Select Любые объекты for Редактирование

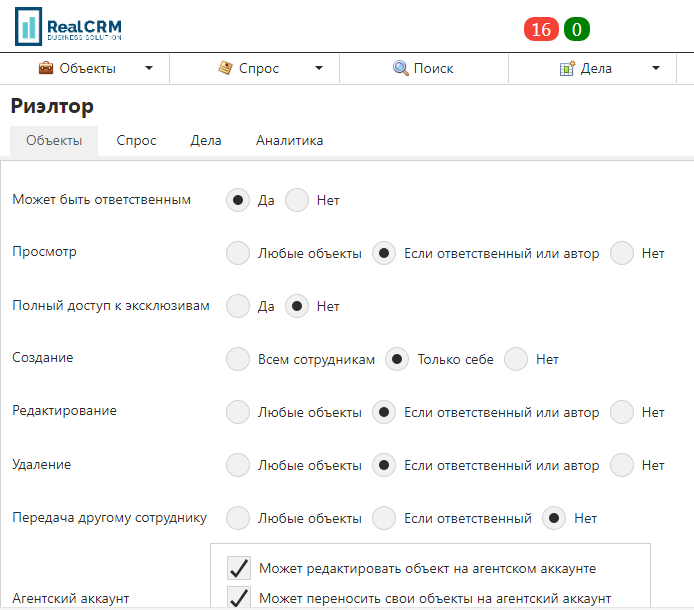238,412
